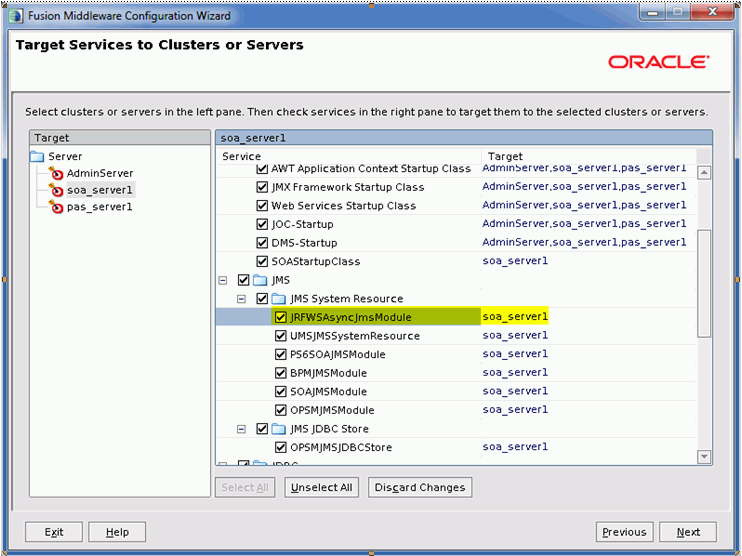Toggle the BPMJMSModule checkbox
Screen dimensions: 742x556
281,373
